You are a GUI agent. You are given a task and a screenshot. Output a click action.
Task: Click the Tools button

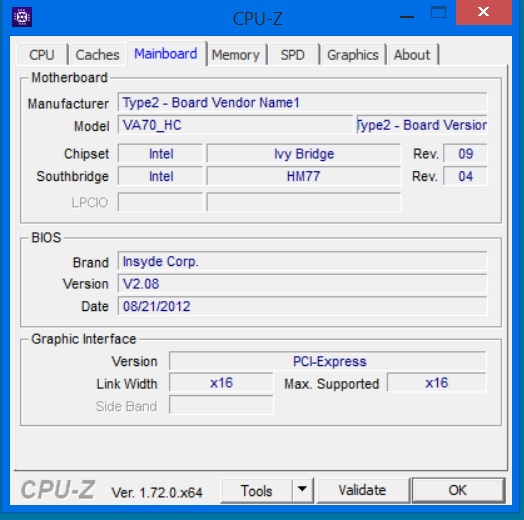256,491
